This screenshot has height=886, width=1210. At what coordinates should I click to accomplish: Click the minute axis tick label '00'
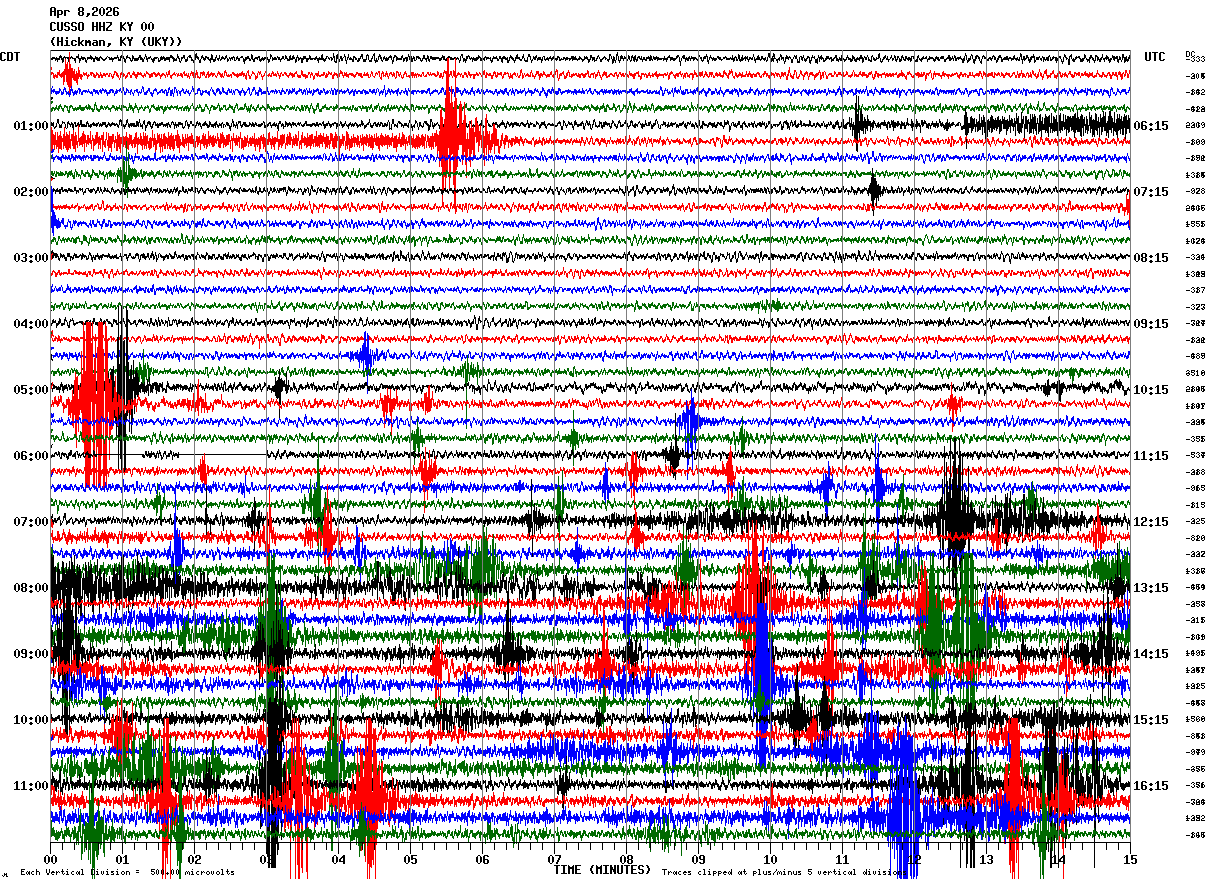coord(51,860)
